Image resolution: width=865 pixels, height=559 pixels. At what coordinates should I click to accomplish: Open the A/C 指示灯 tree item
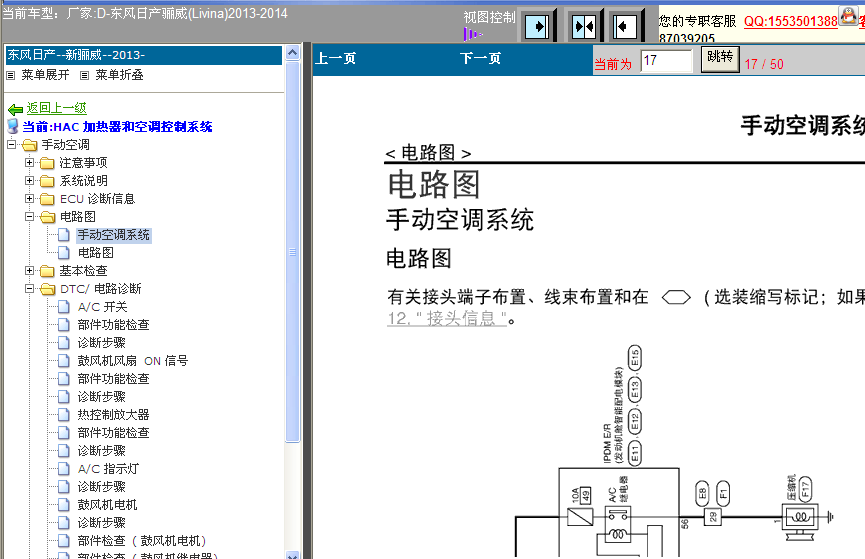109,469
